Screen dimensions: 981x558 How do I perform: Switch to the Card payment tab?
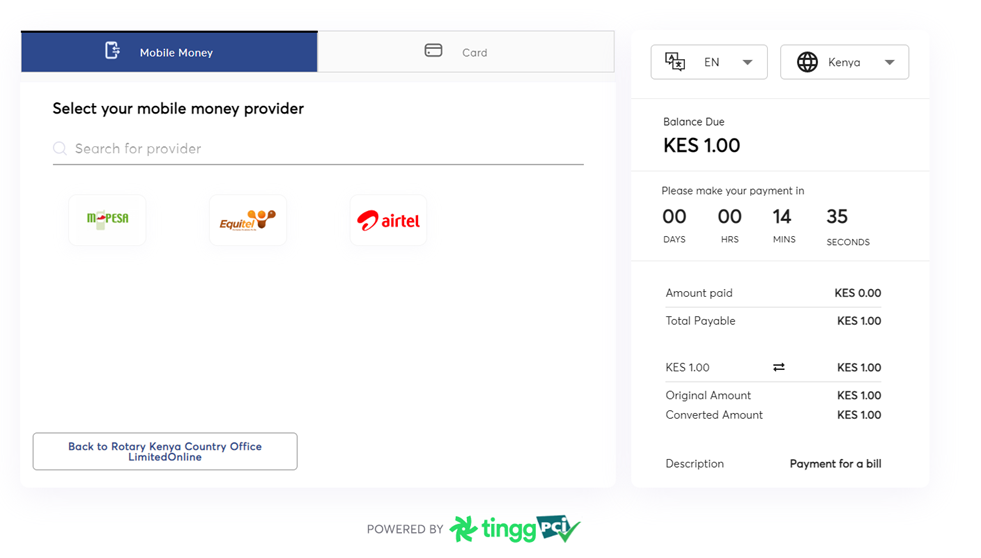pyautogui.click(x=466, y=52)
